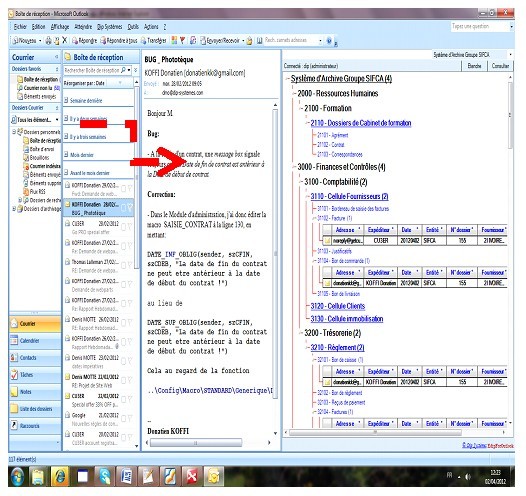Reply to everyone with Répondre à tous
The height and width of the screenshot is (496, 526).
coord(119,41)
